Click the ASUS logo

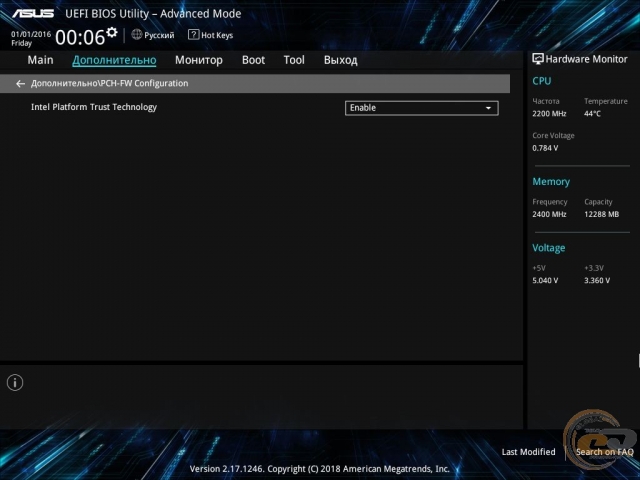[33, 14]
